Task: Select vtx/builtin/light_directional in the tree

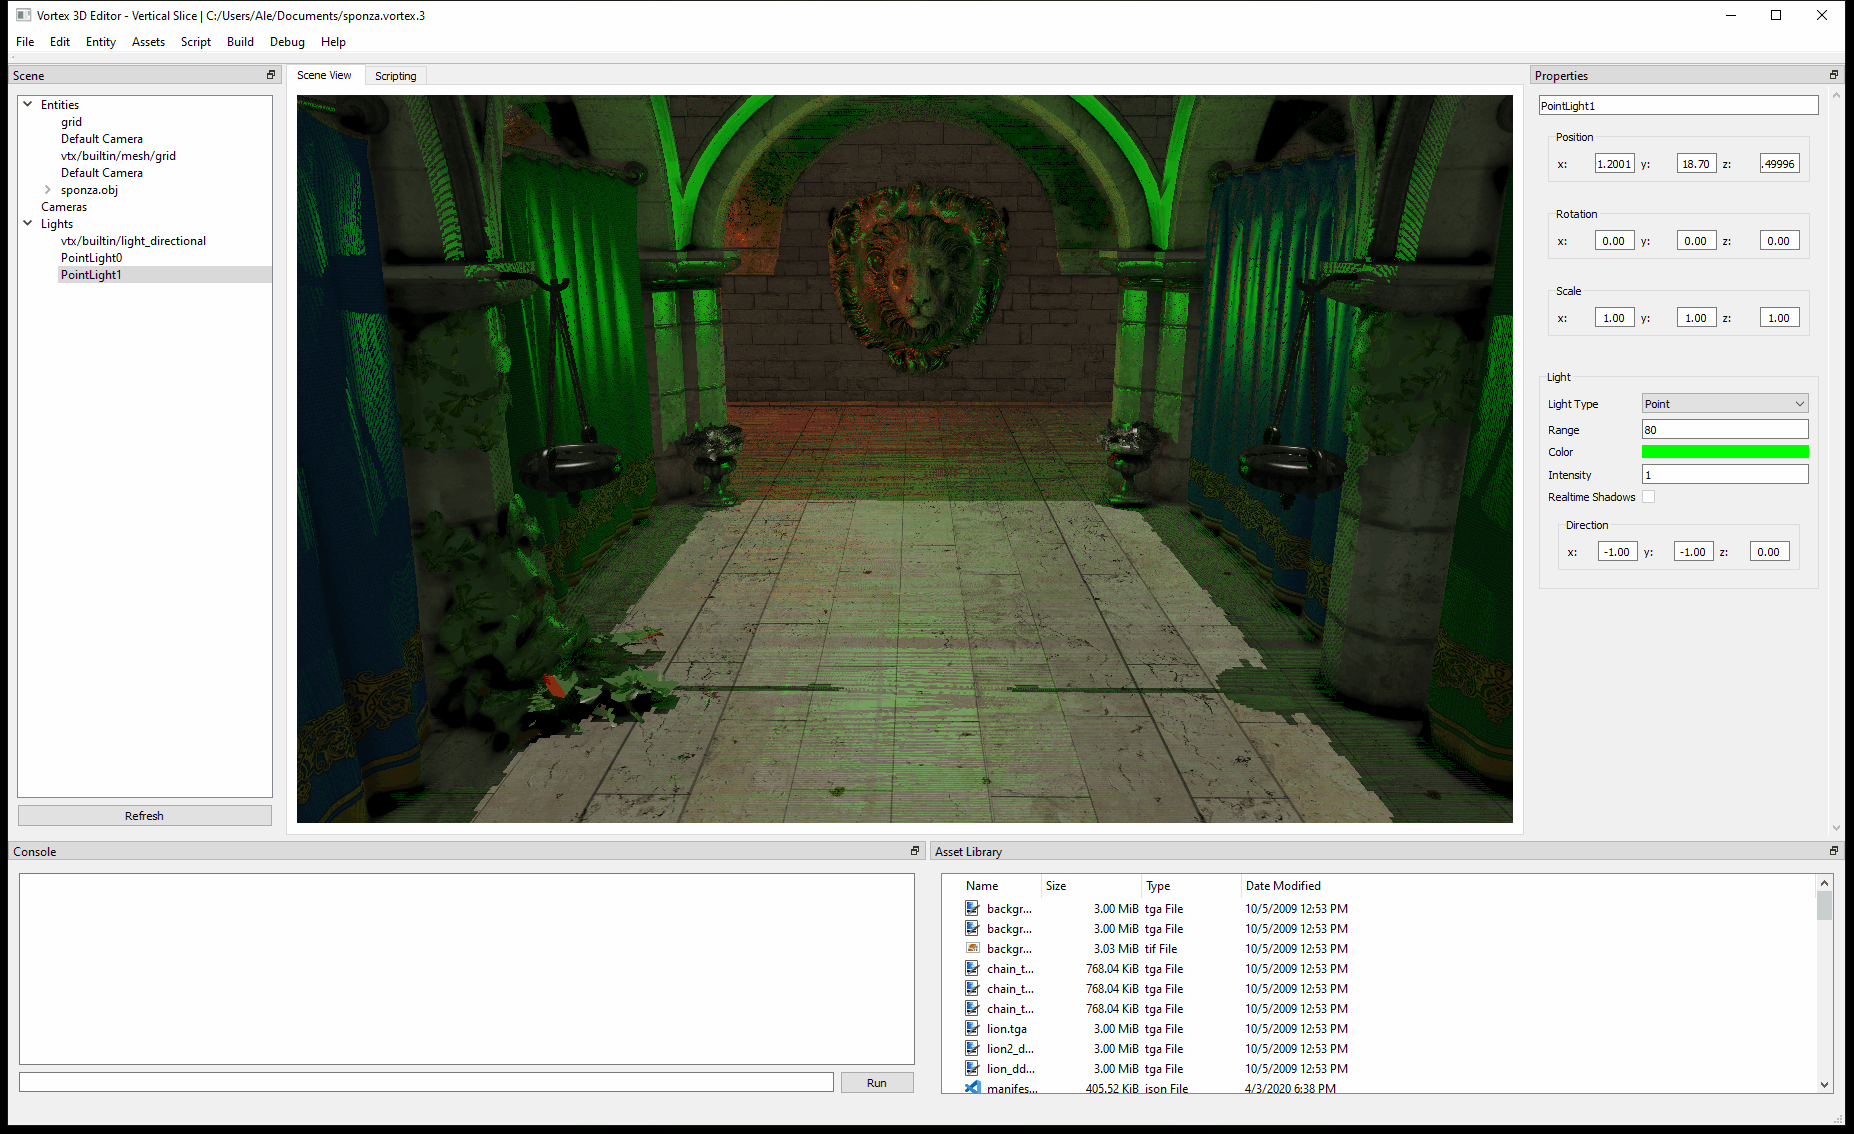Action: pyautogui.click(x=133, y=241)
